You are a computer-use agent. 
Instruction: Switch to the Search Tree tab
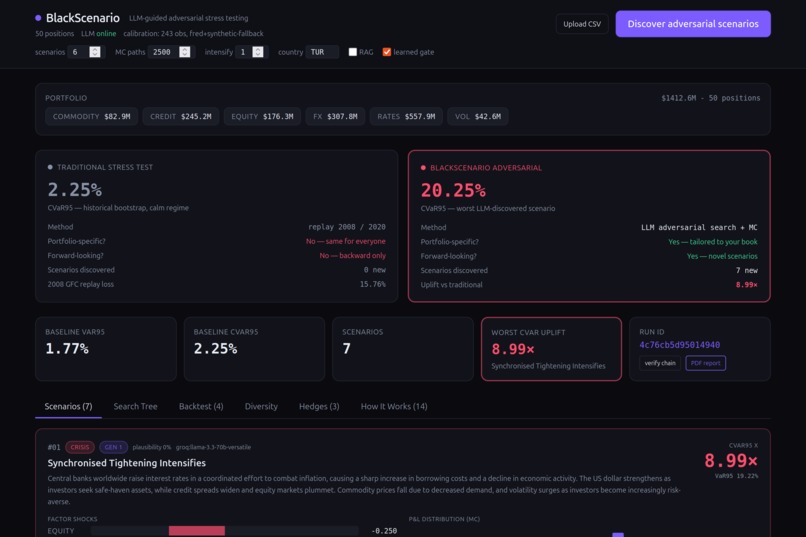click(x=135, y=406)
